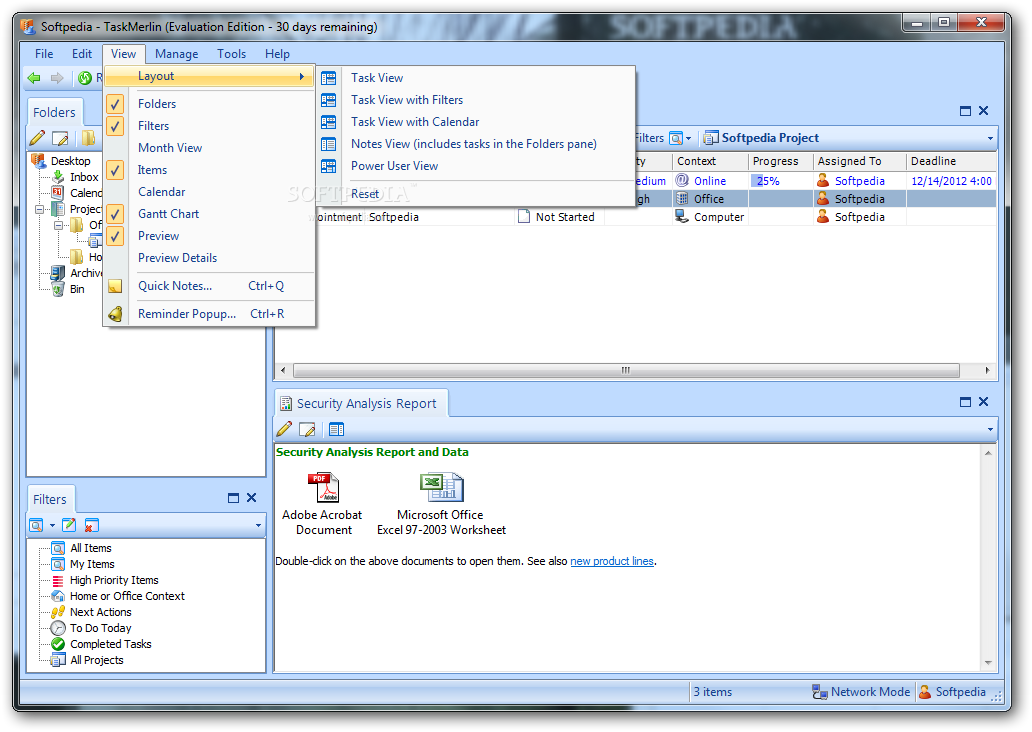
Task: Click the Power User View icon
Action: tap(328, 167)
